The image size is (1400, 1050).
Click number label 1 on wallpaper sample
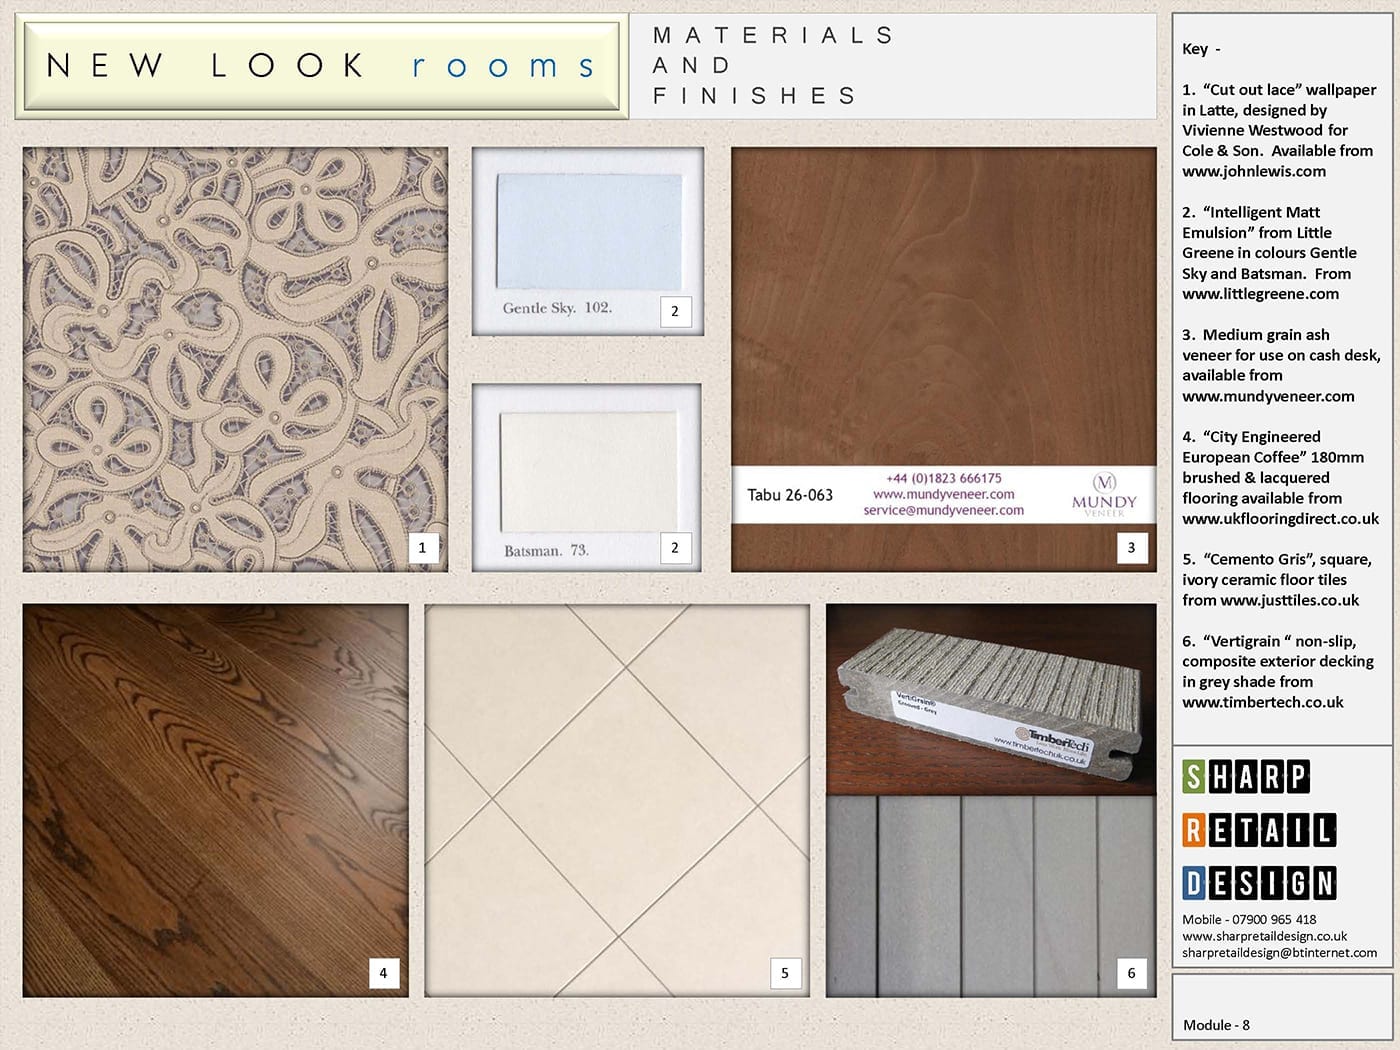tap(422, 547)
